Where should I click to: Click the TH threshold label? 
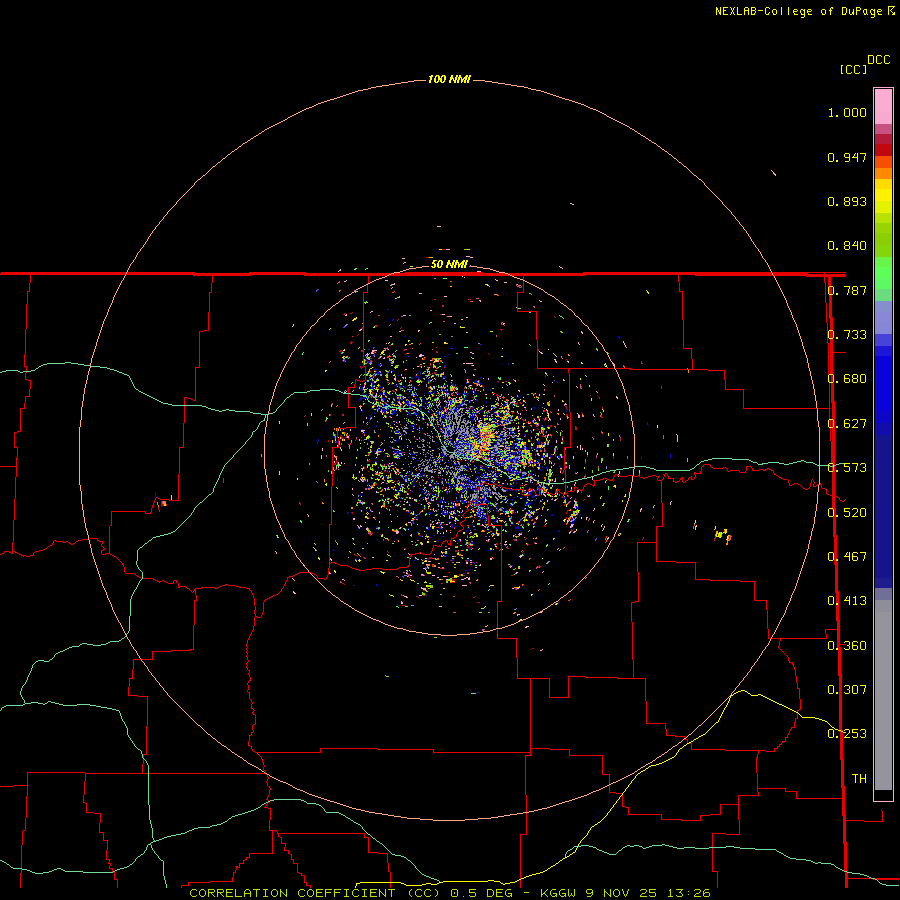[859, 779]
